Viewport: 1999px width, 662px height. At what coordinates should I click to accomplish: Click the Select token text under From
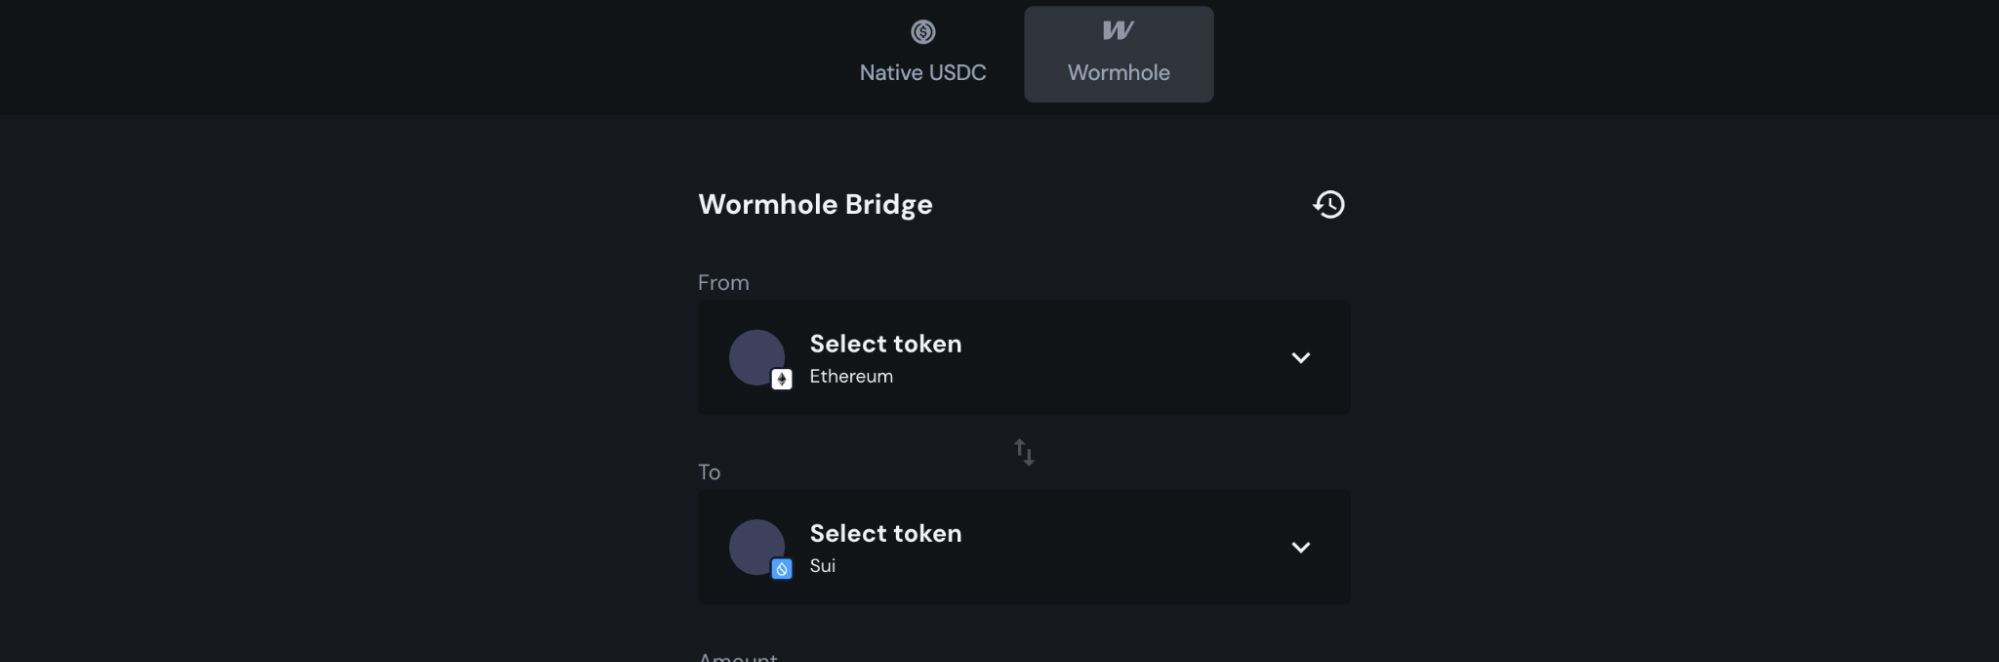(886, 344)
